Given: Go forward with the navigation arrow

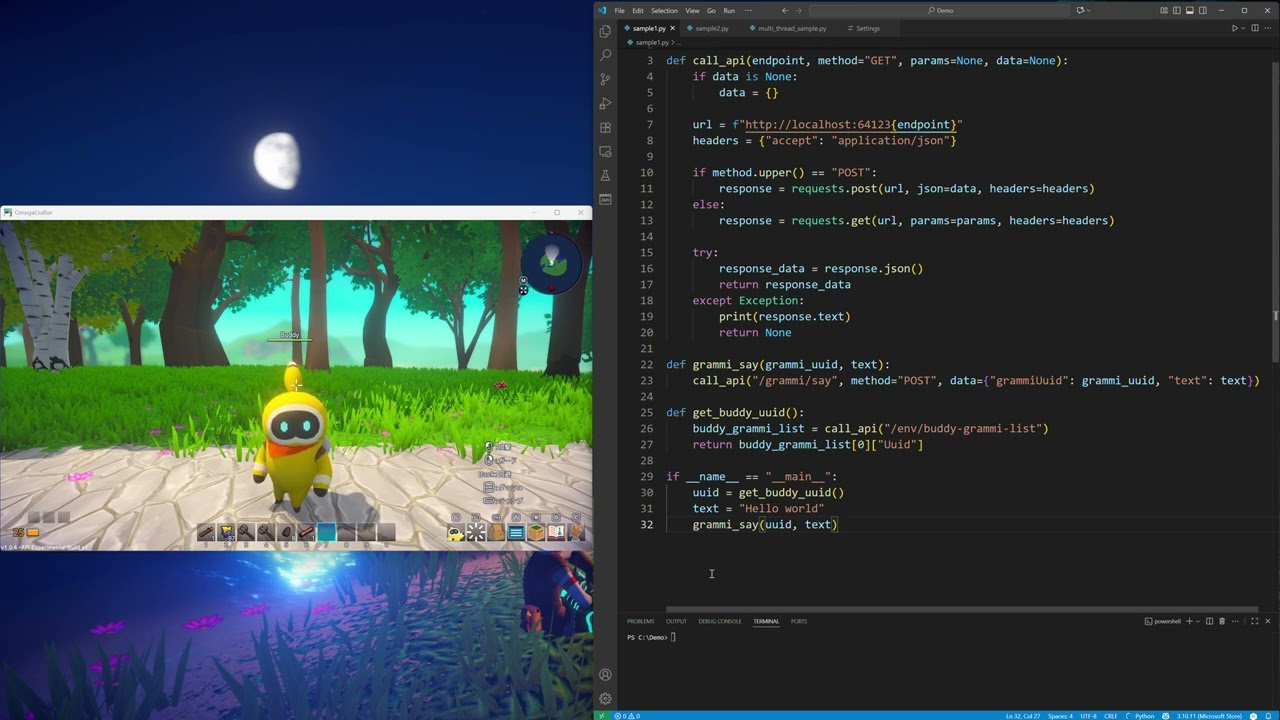Looking at the screenshot, I should 798,10.
